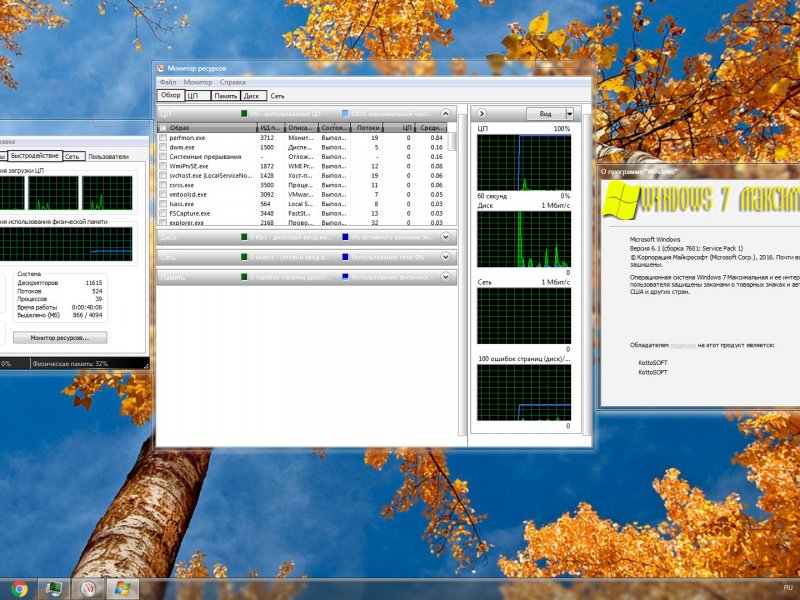Open the Вид dropdown arrow
800x600 pixels.
click(x=569, y=114)
